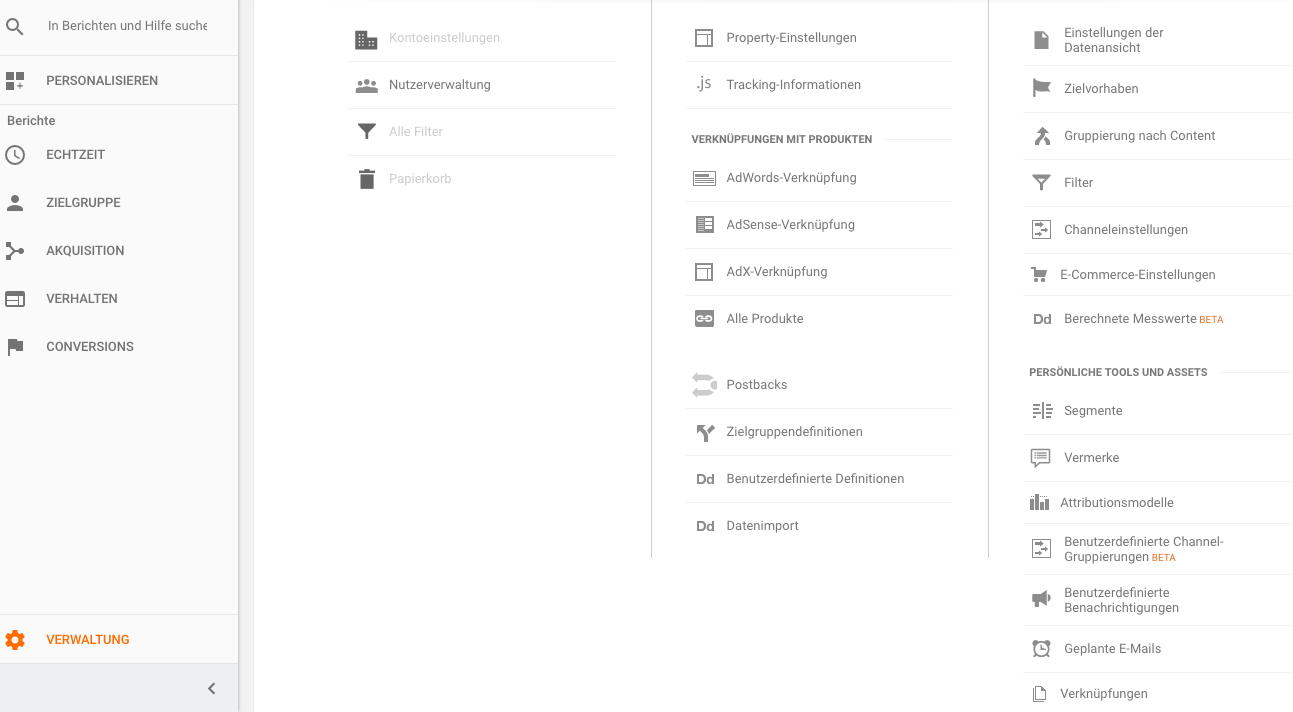Click the Tracking-Informationen .js icon
This screenshot has height=712, width=1293.
point(704,84)
